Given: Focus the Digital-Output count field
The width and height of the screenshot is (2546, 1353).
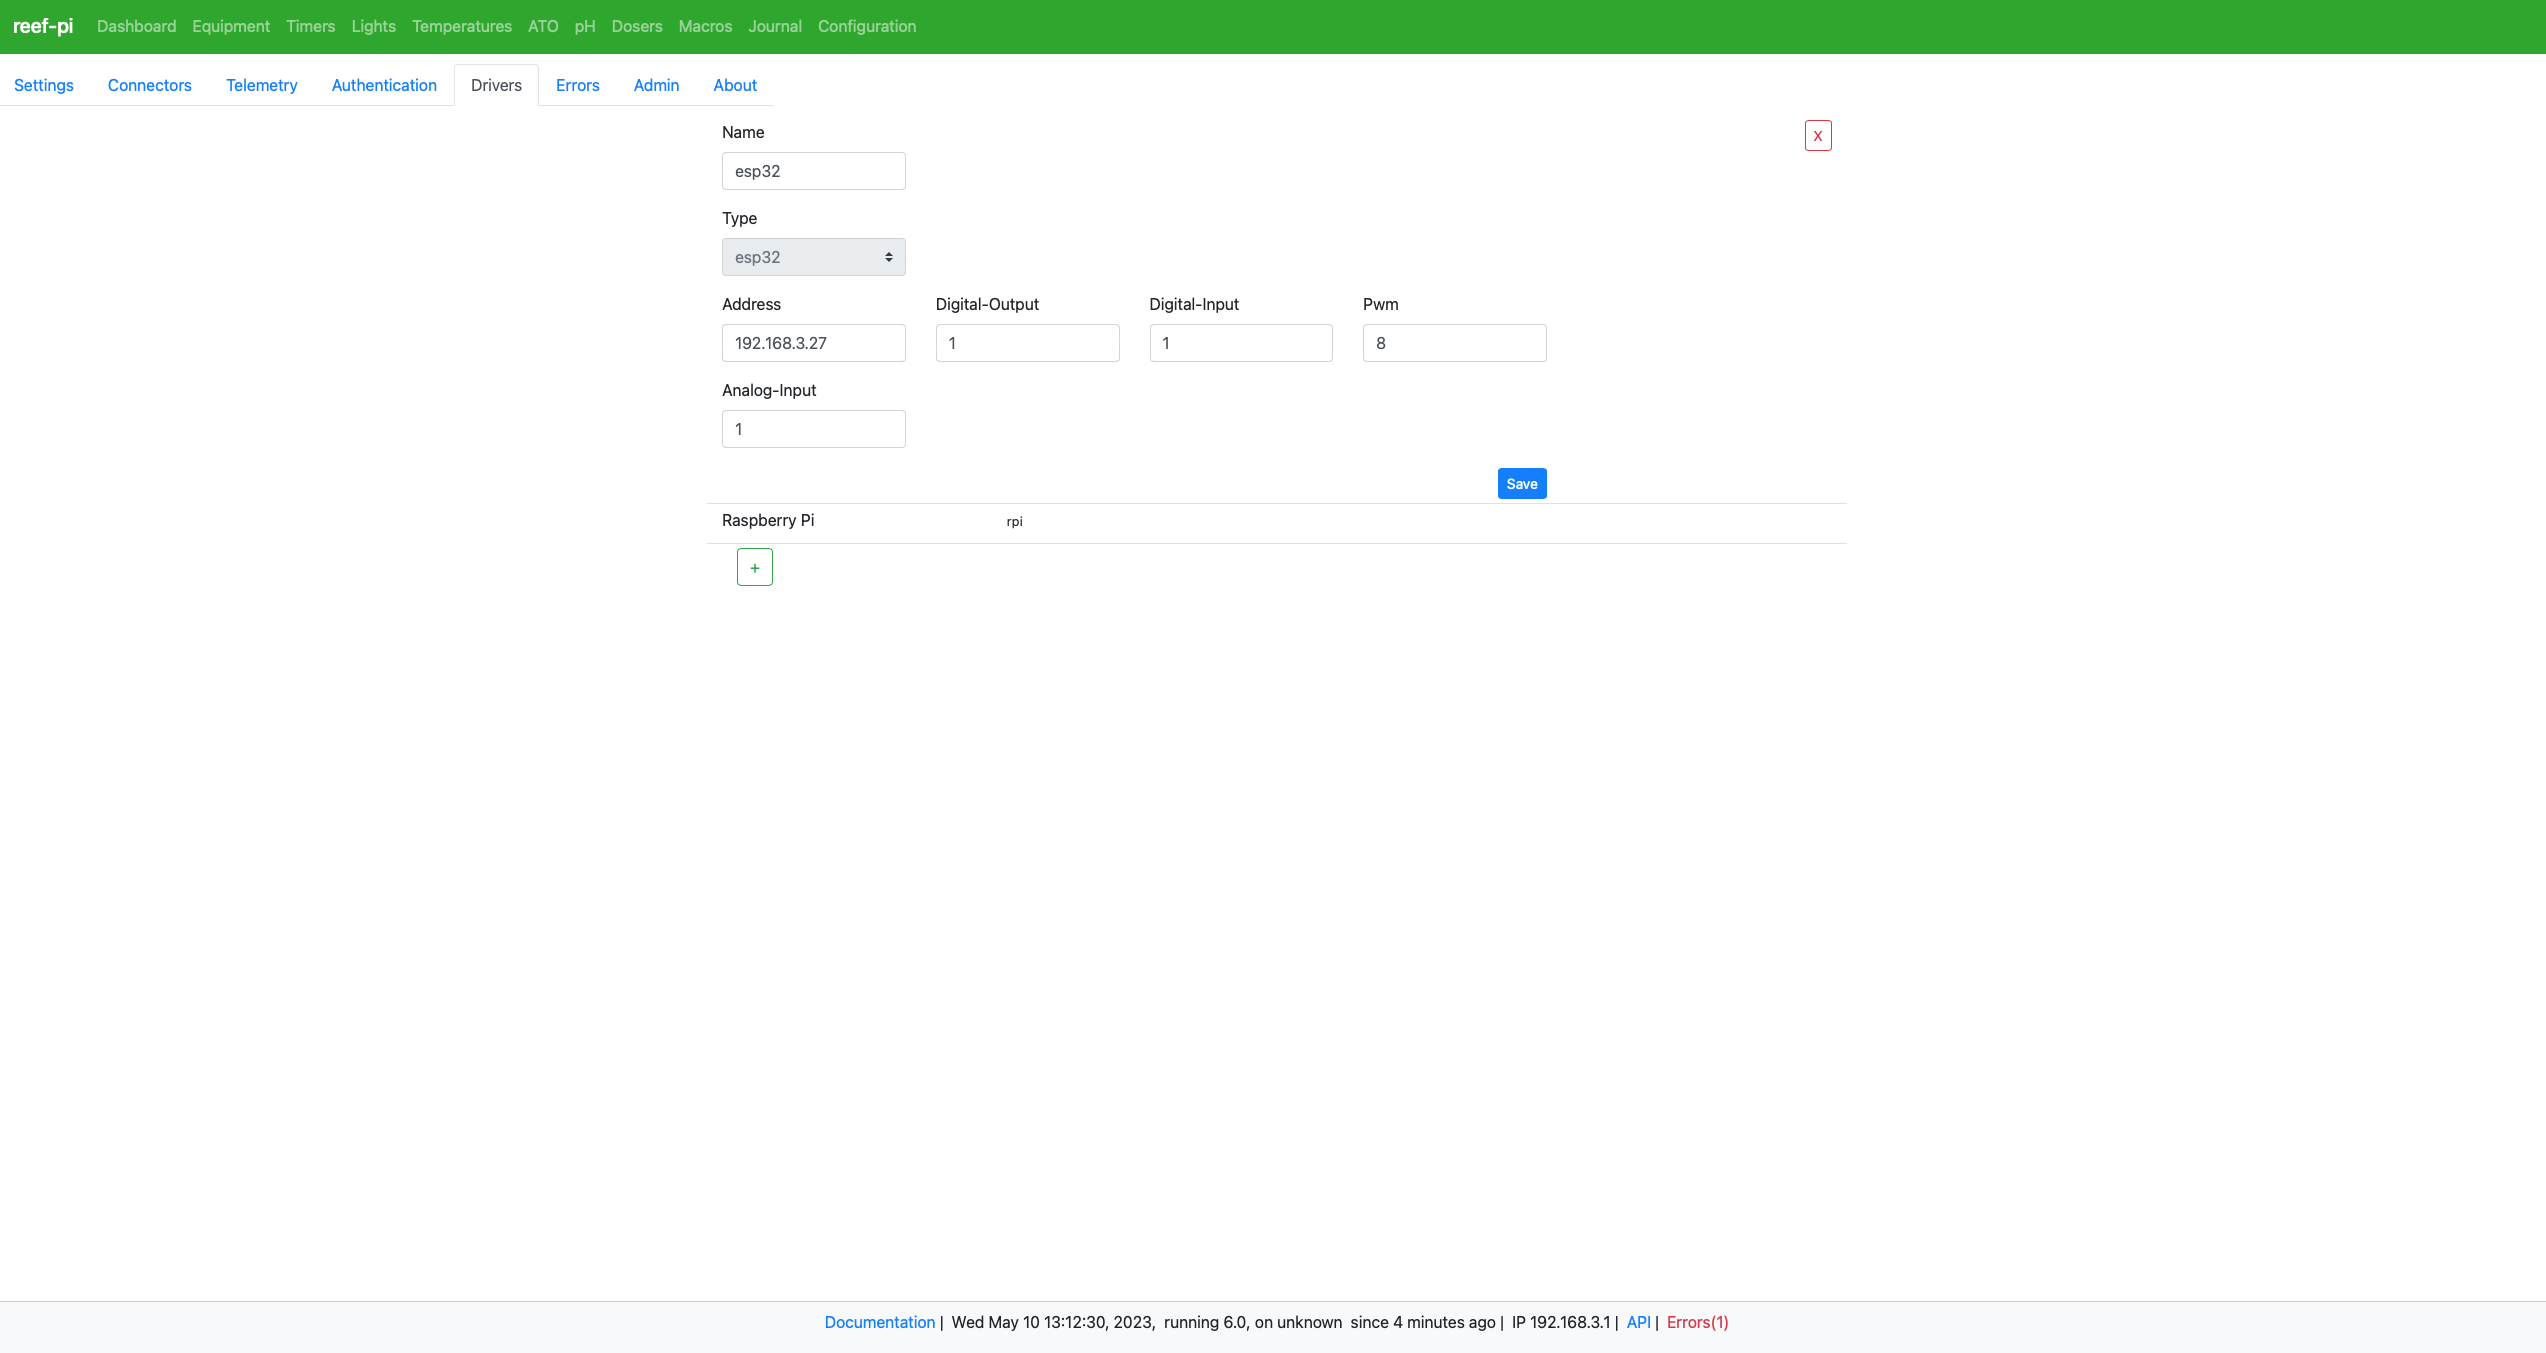Looking at the screenshot, I should click(1027, 343).
